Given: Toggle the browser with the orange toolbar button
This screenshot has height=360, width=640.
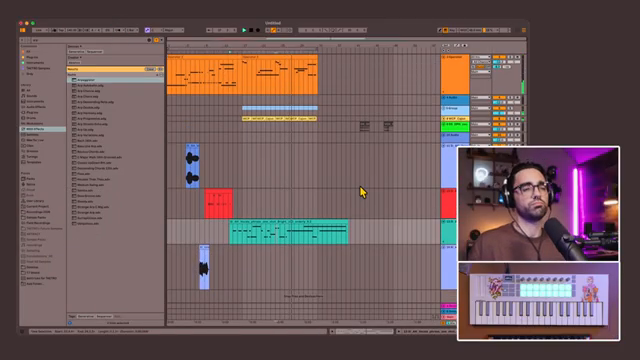Looking at the screenshot, I should 22,30.
